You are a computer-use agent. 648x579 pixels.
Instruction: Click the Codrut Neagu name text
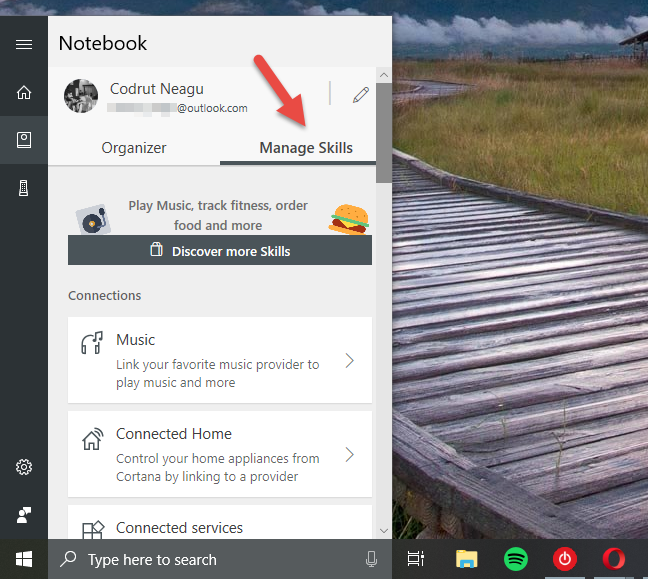point(157,89)
